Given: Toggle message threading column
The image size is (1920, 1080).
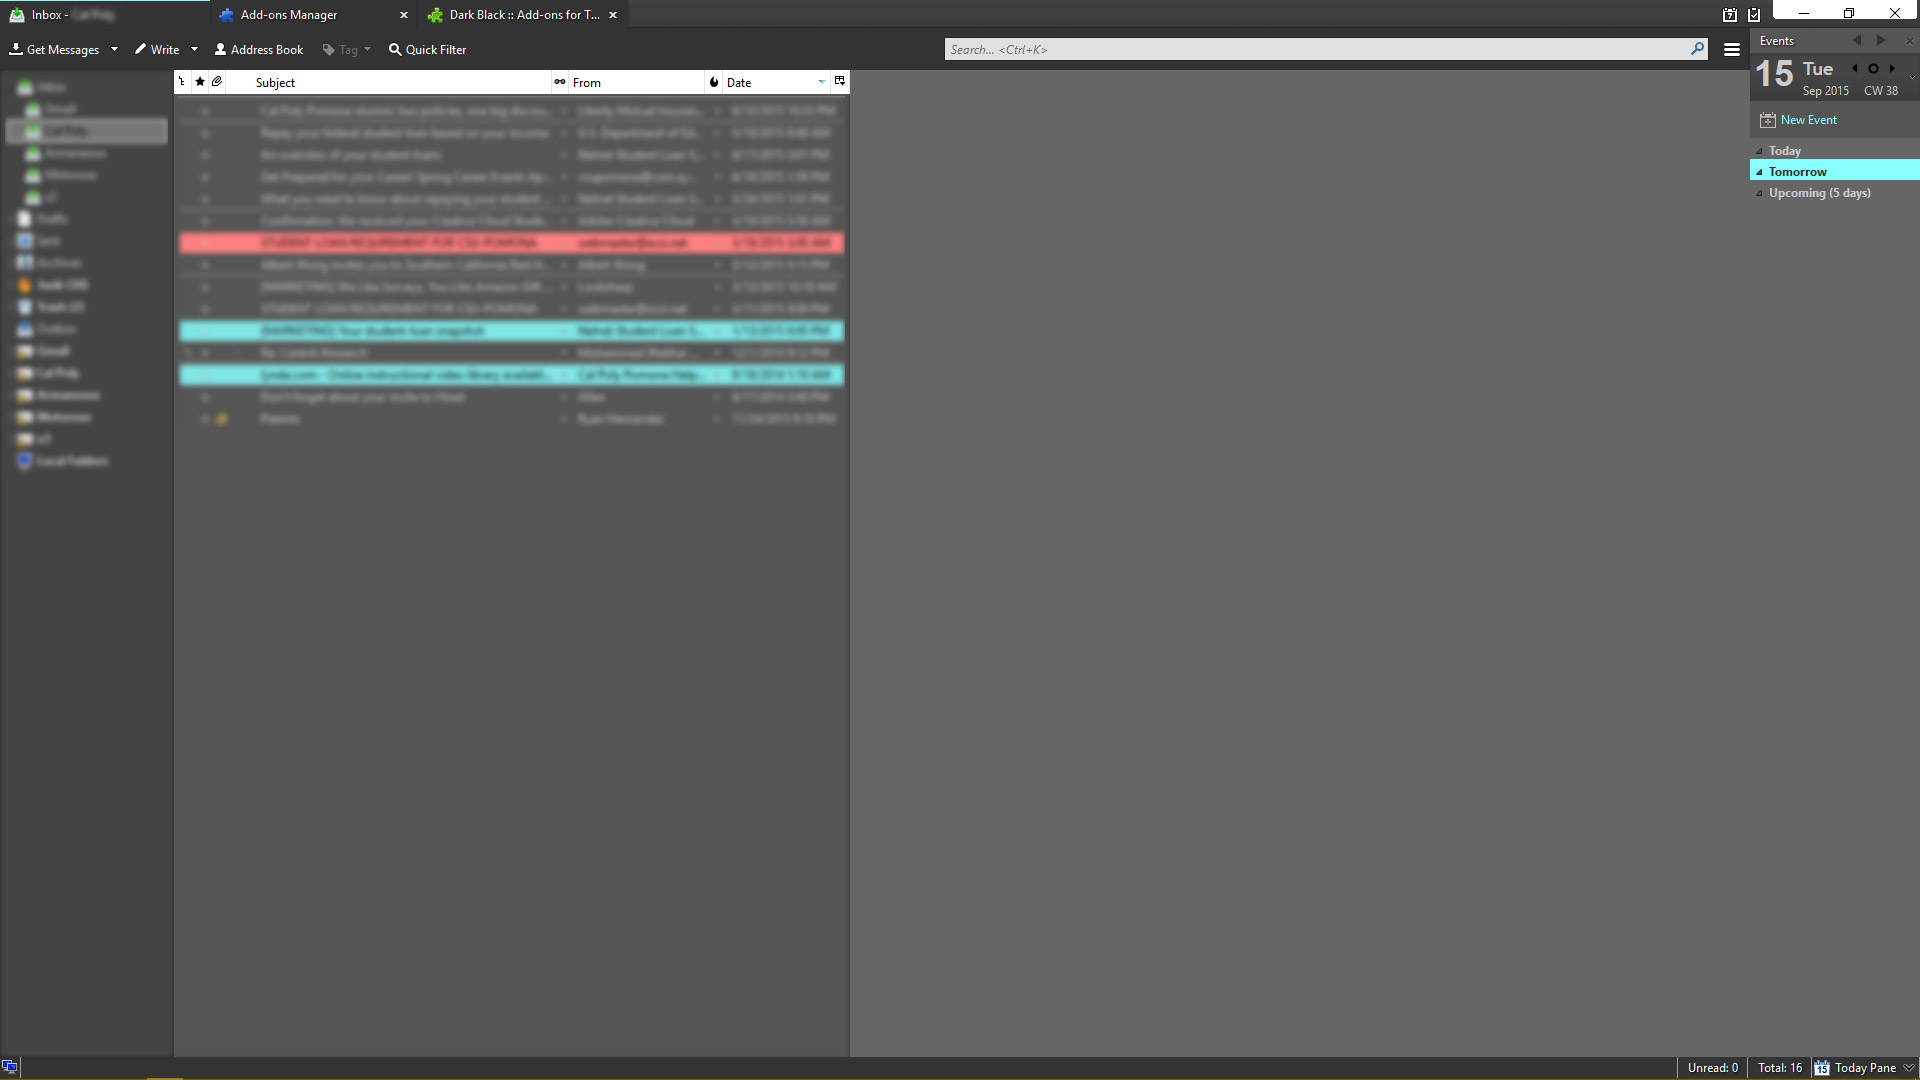Looking at the screenshot, I should tap(182, 82).
